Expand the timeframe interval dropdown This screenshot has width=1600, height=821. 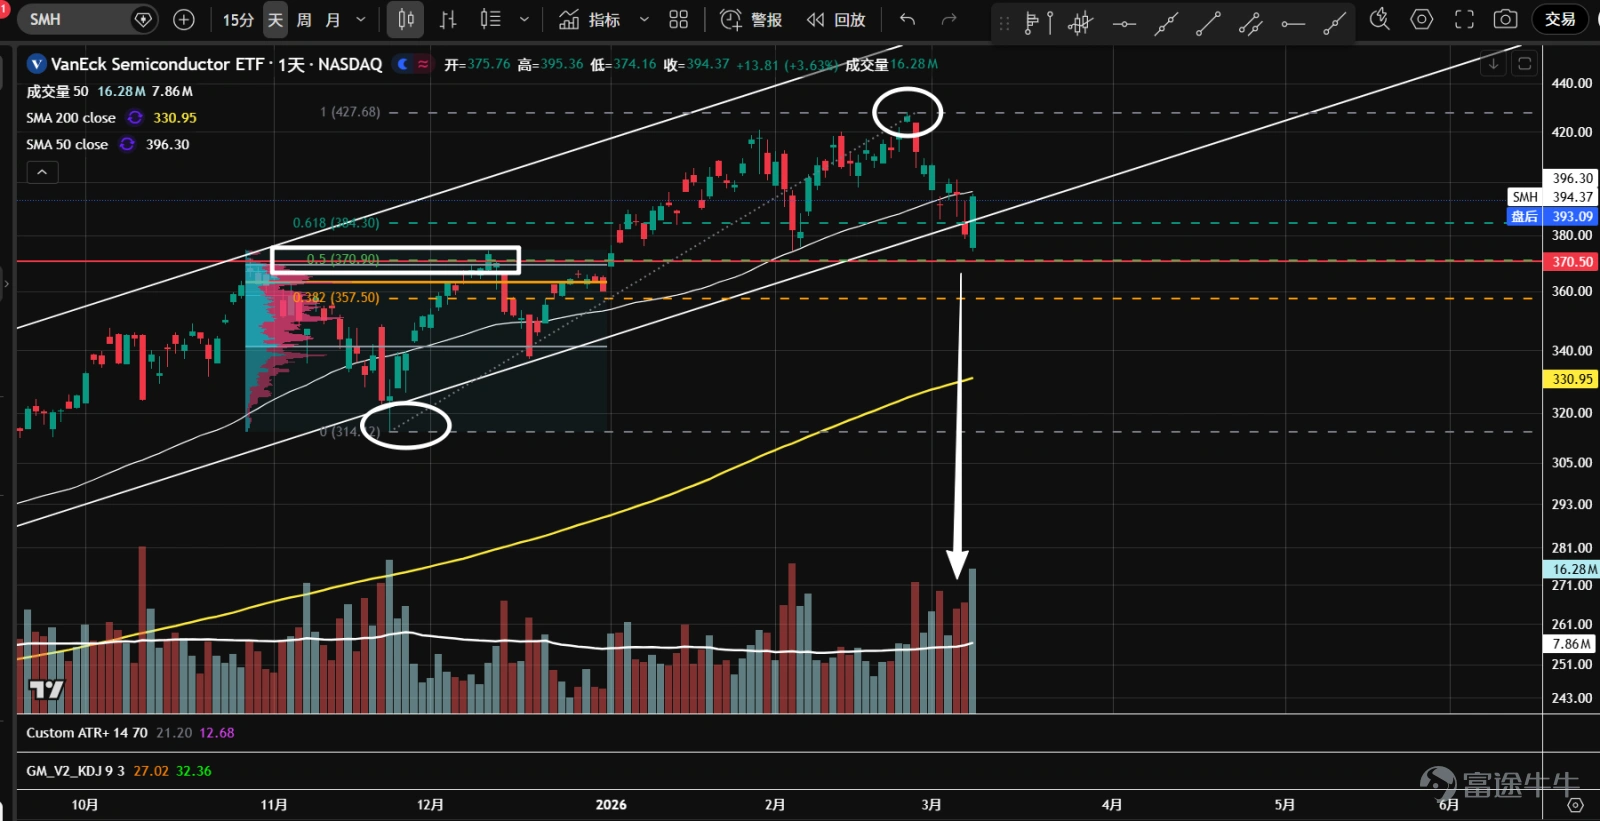tap(361, 19)
